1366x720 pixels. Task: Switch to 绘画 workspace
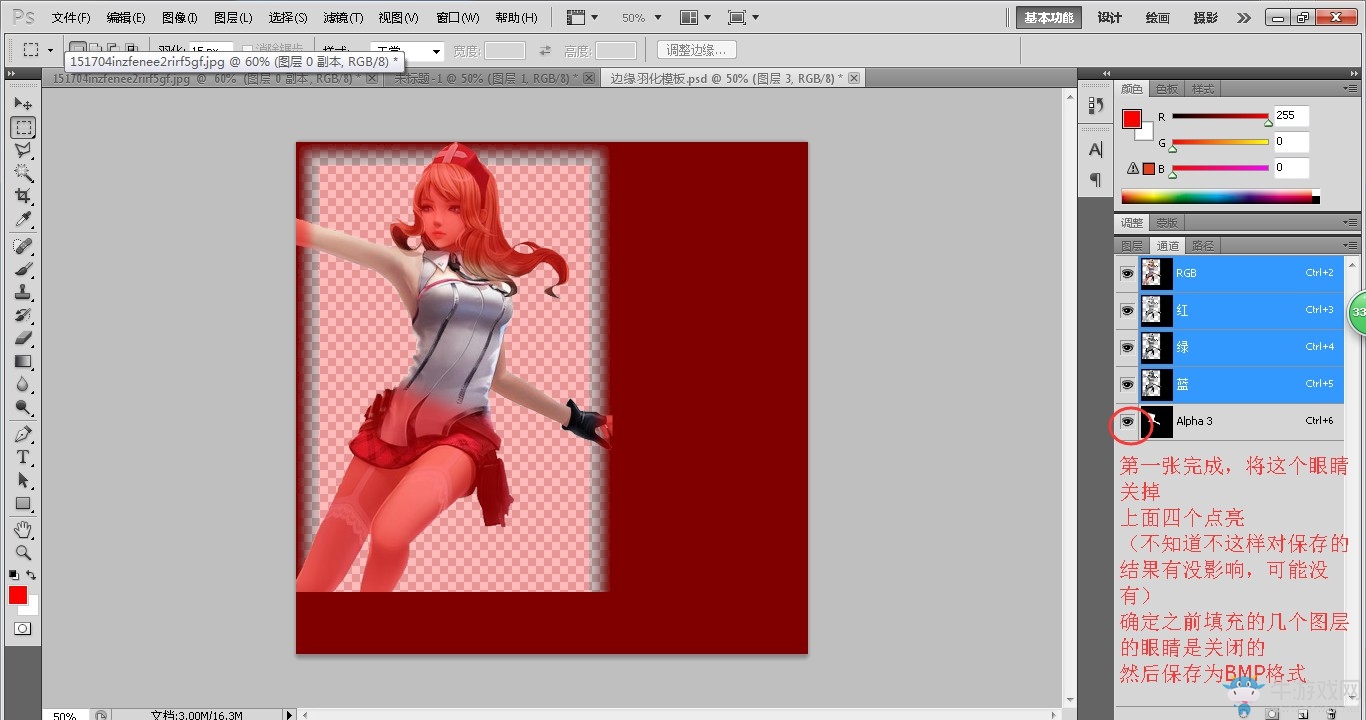pyautogui.click(x=1158, y=18)
